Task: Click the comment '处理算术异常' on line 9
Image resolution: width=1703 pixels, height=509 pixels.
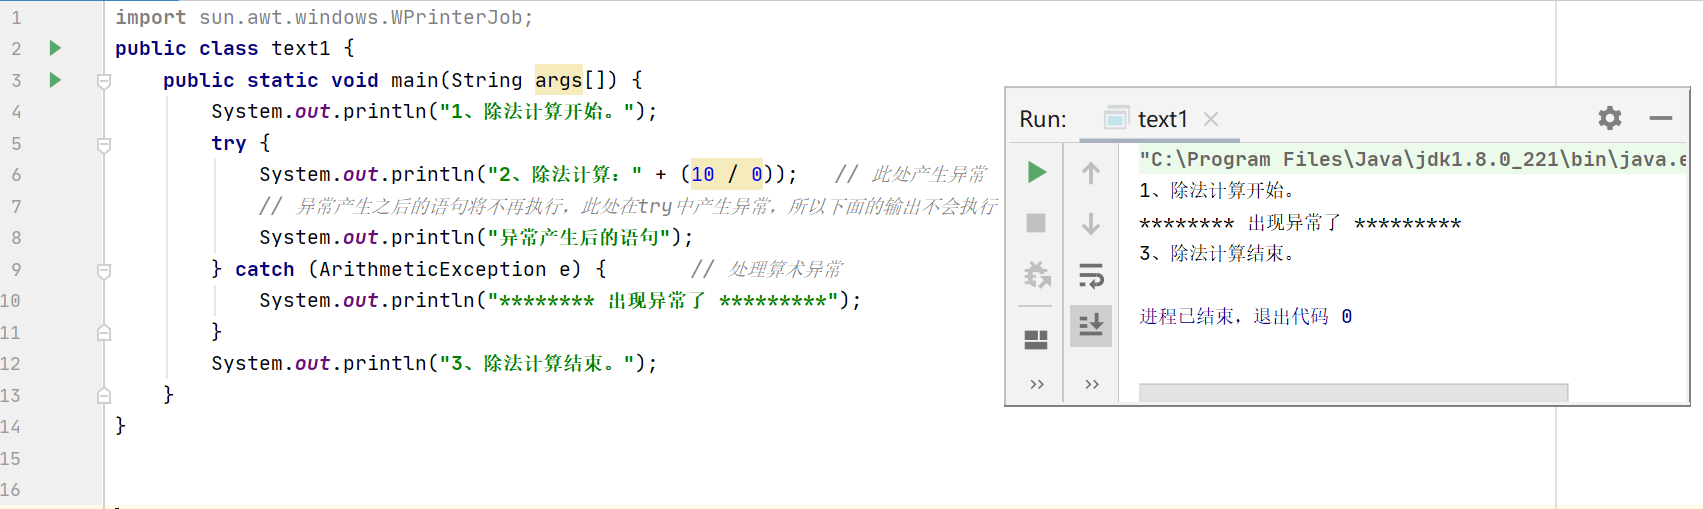Action: coord(786,269)
